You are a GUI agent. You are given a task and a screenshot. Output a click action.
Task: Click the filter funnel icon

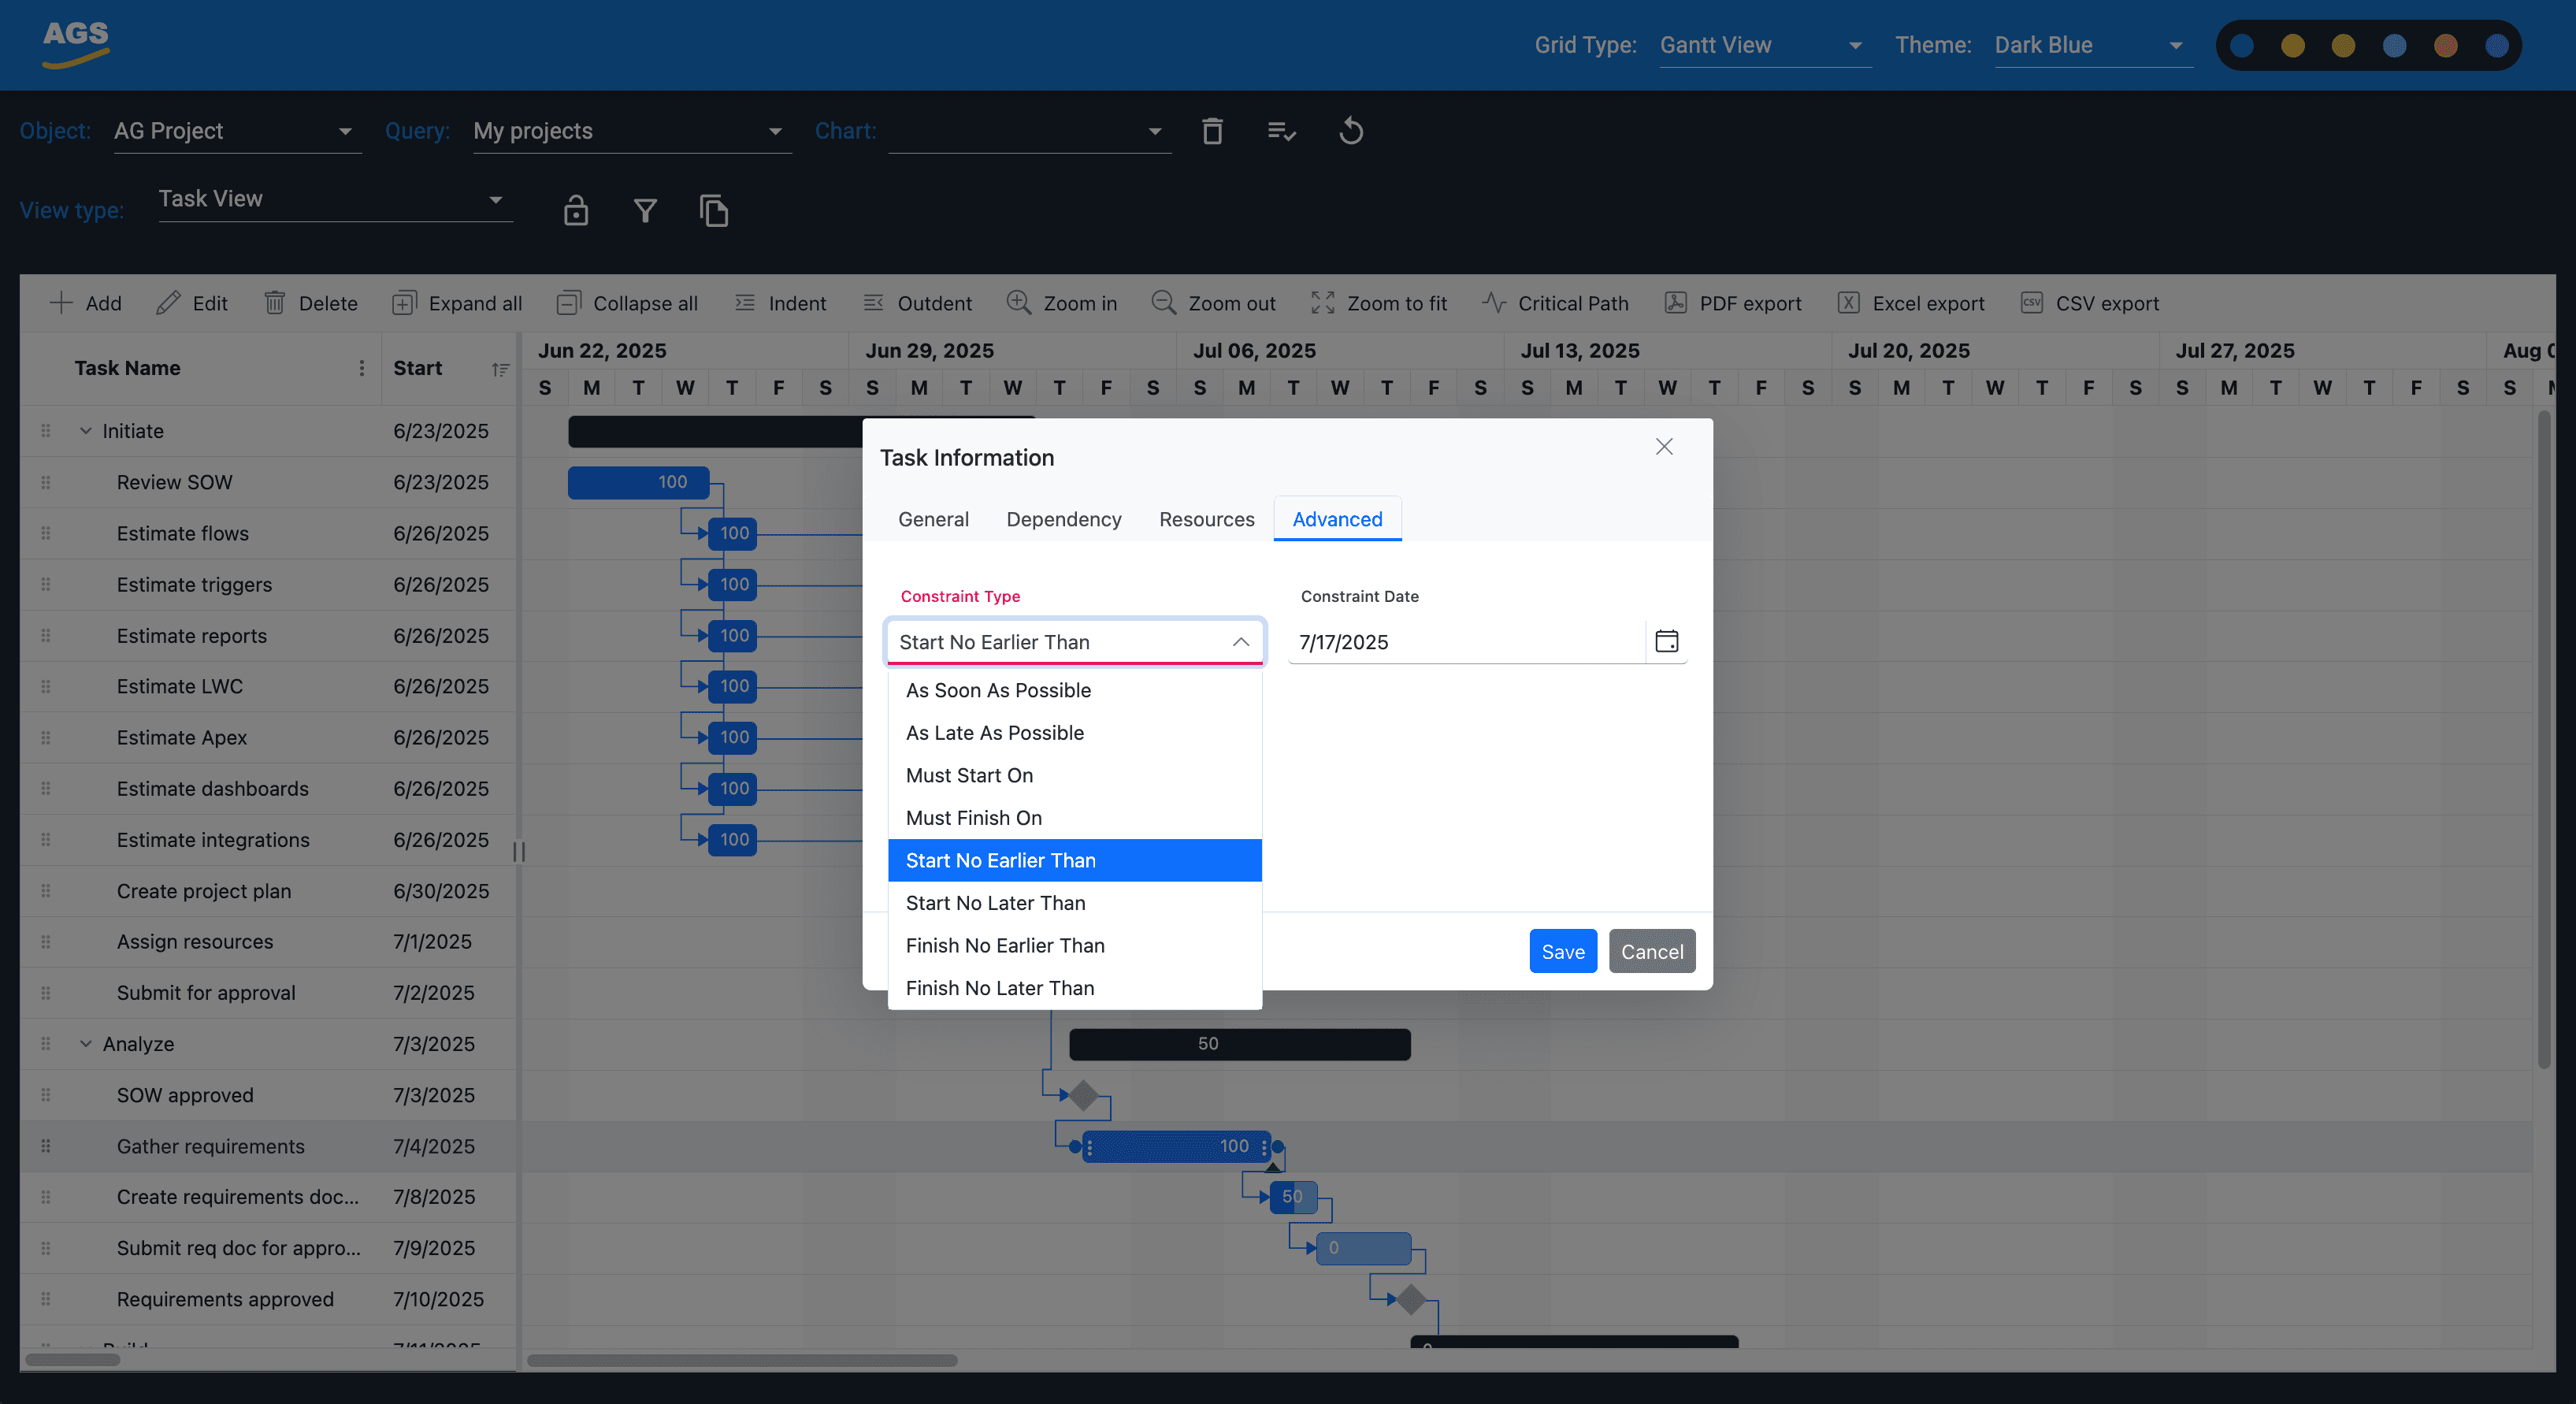(x=645, y=210)
